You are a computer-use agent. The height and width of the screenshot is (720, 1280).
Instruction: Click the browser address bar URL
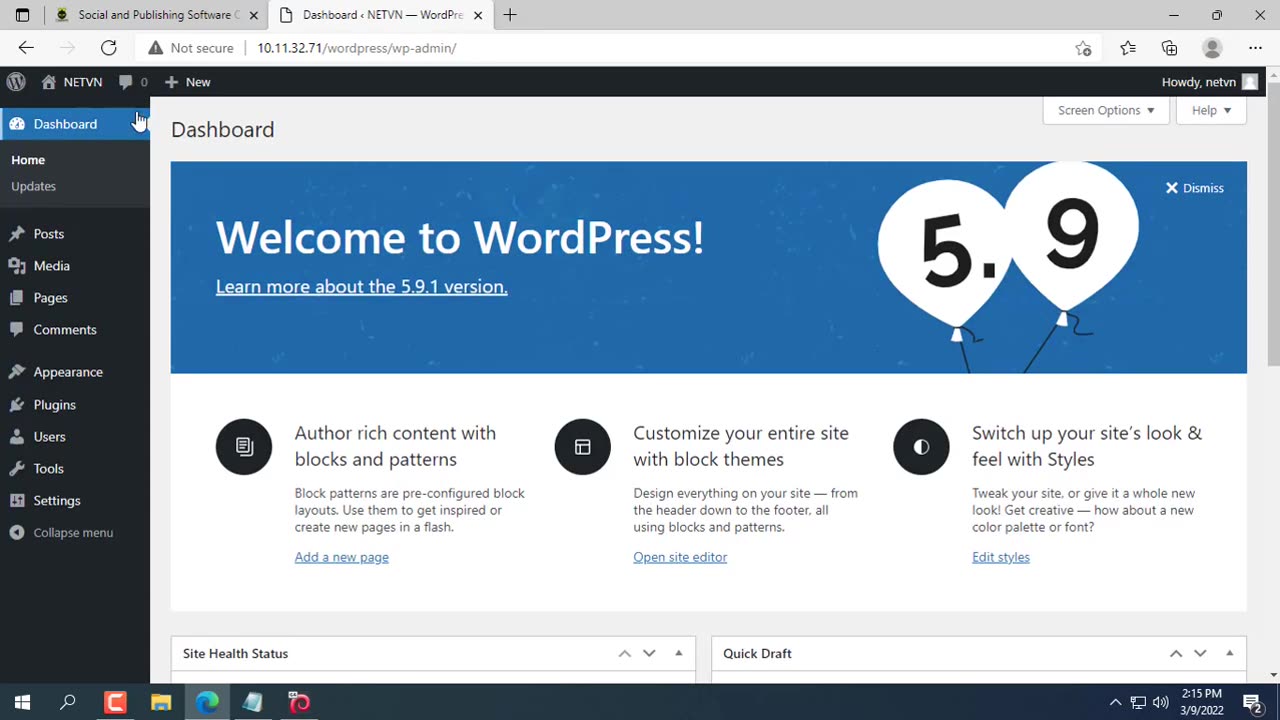click(x=357, y=48)
